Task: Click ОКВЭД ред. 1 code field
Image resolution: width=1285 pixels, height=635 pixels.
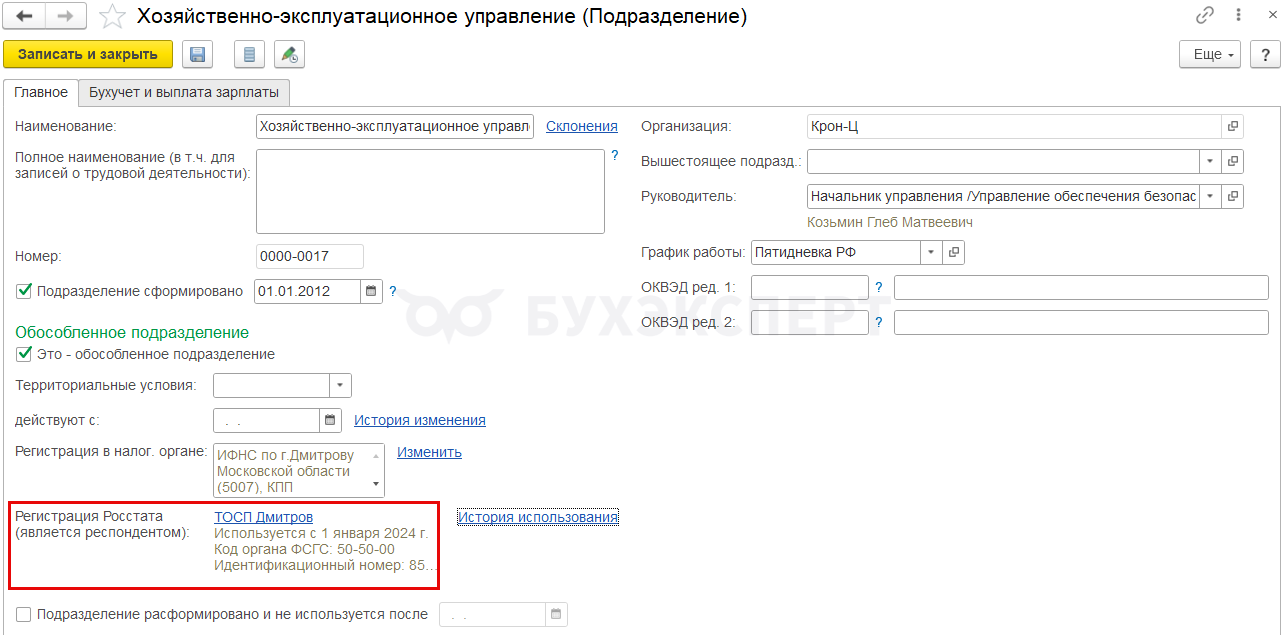Action: 810,287
